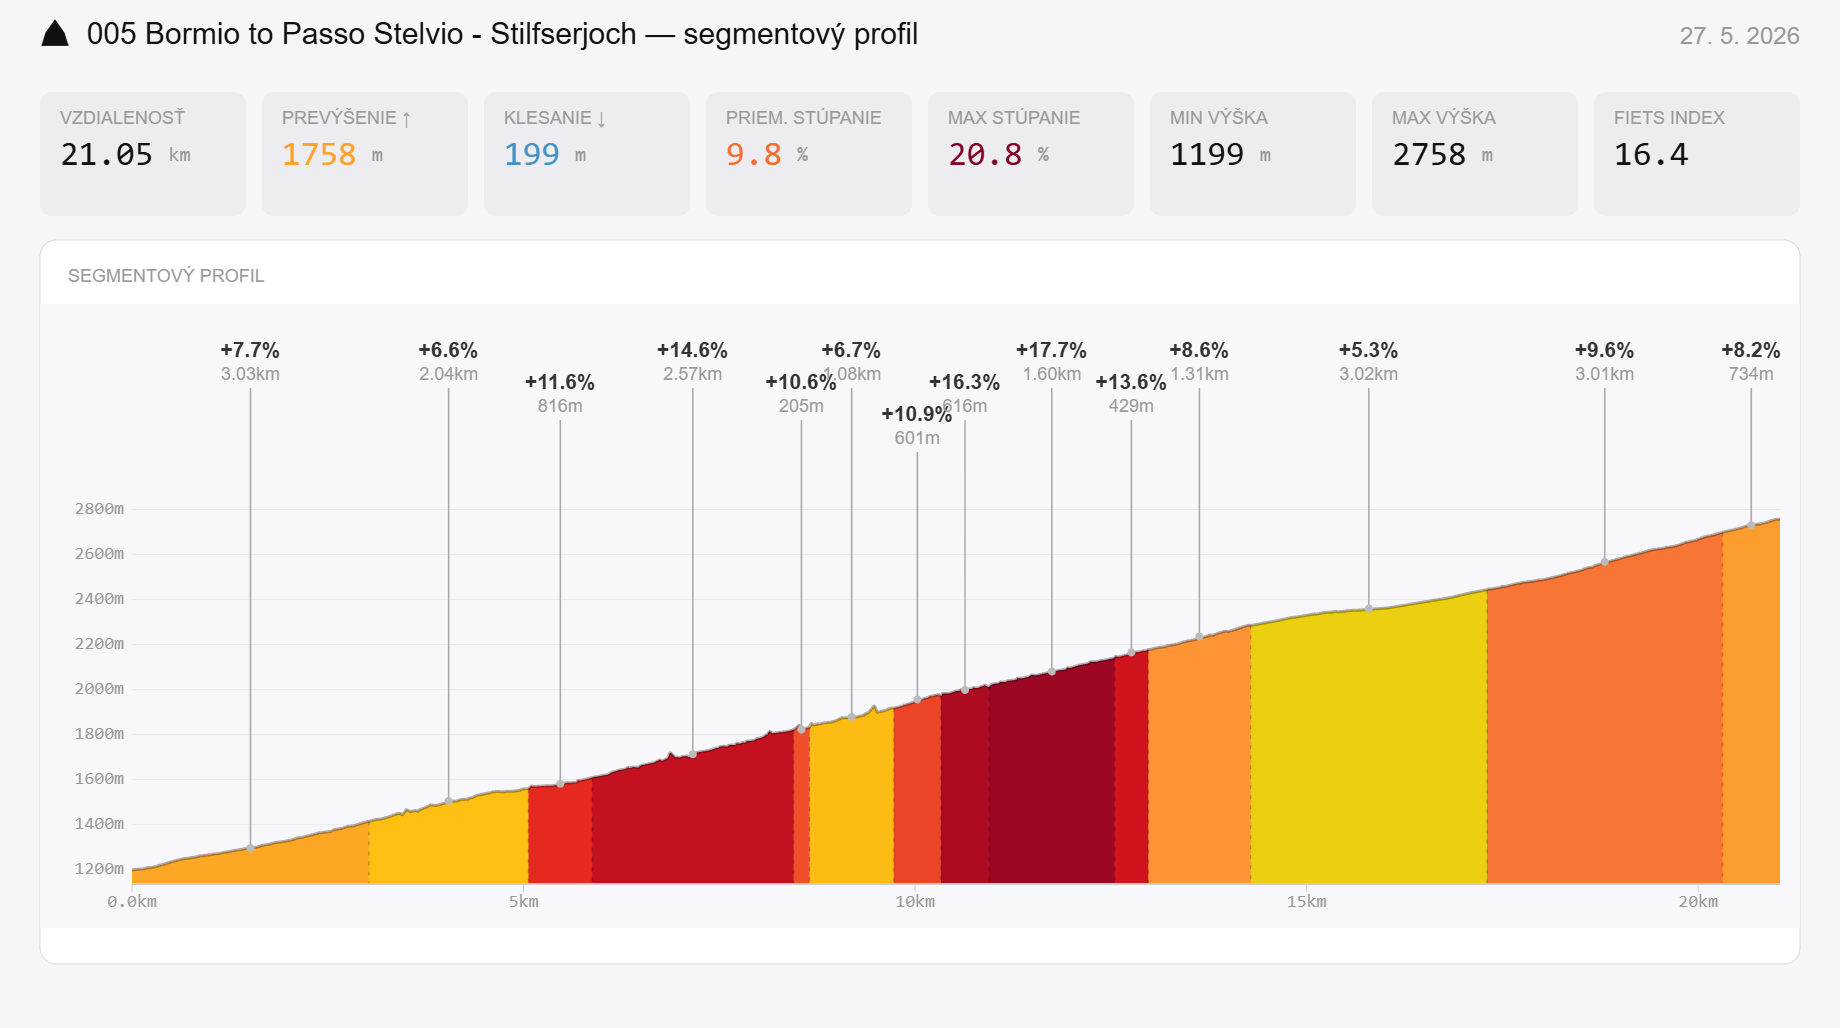Image resolution: width=1840 pixels, height=1028 pixels.
Task: Click the +11.6% gradient label
Action: click(x=560, y=382)
